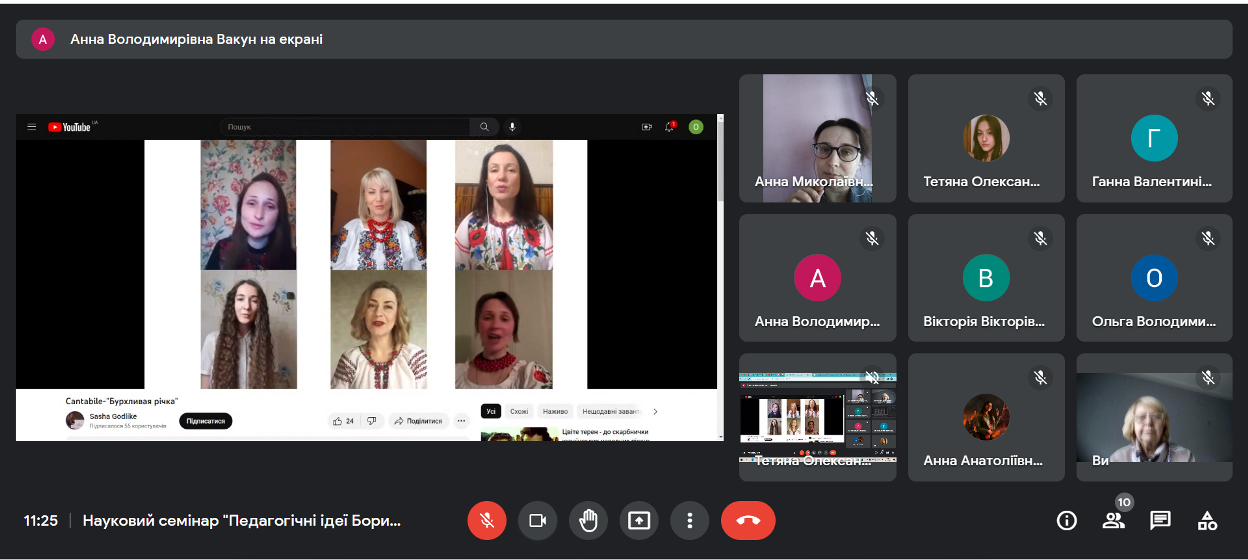Click "Поділитися" share button
The height and width of the screenshot is (560, 1248).
coord(418,421)
